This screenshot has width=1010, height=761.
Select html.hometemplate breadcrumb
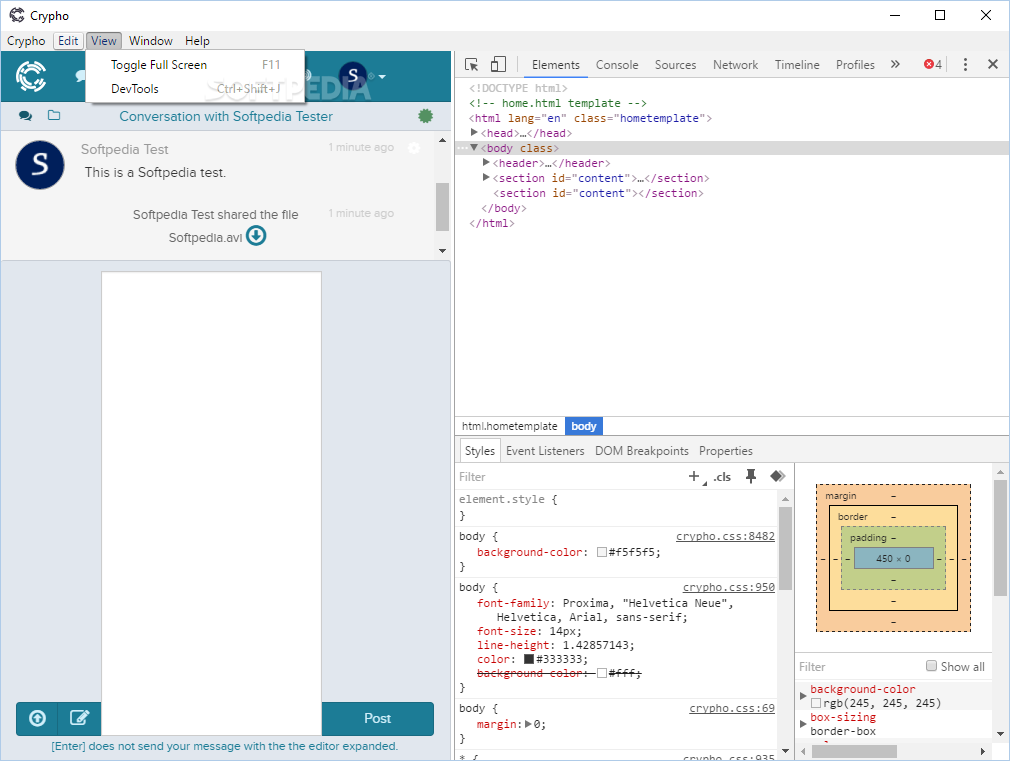(509, 426)
